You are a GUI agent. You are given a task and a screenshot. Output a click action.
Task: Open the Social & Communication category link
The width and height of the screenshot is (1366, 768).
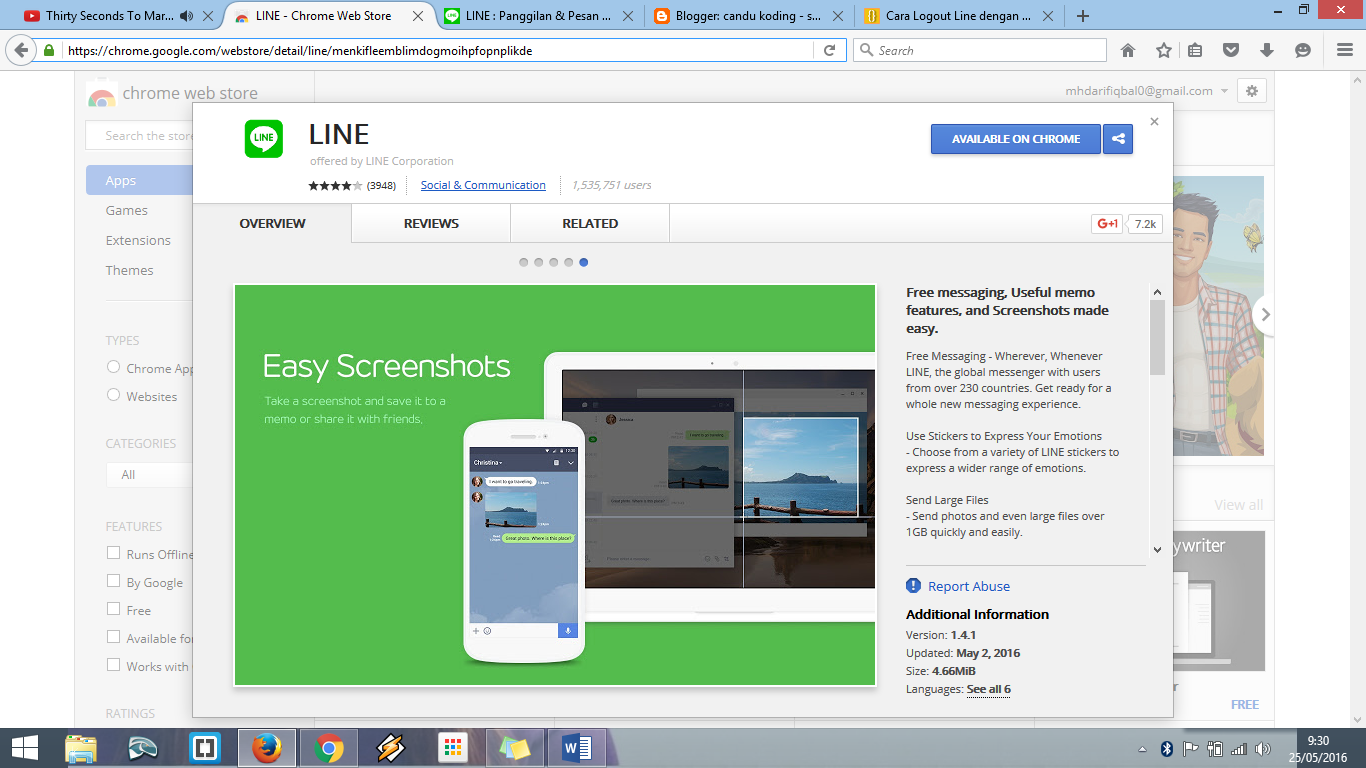pos(483,185)
